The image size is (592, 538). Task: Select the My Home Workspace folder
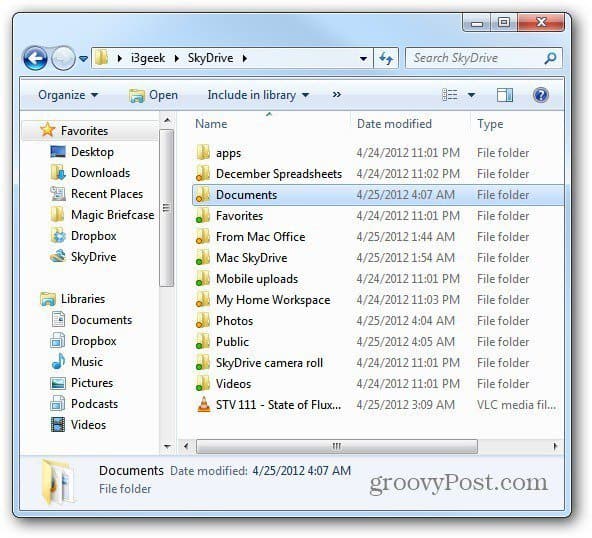[378, 300]
